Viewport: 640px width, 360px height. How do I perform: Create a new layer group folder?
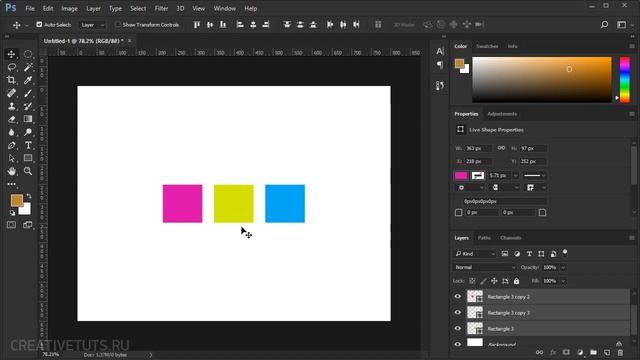coord(593,352)
